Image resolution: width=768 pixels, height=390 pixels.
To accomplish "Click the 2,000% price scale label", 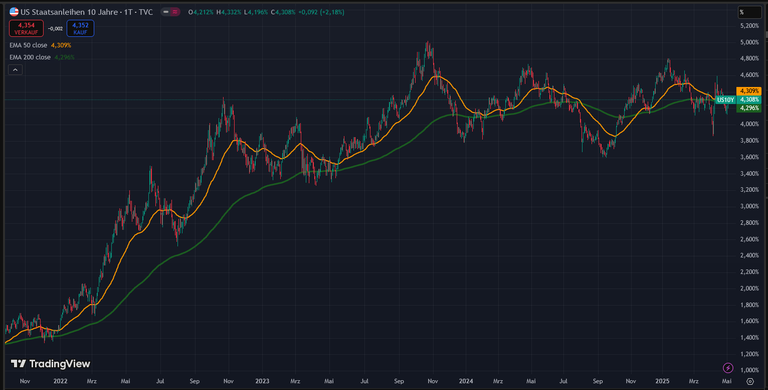I will tap(750, 289).
